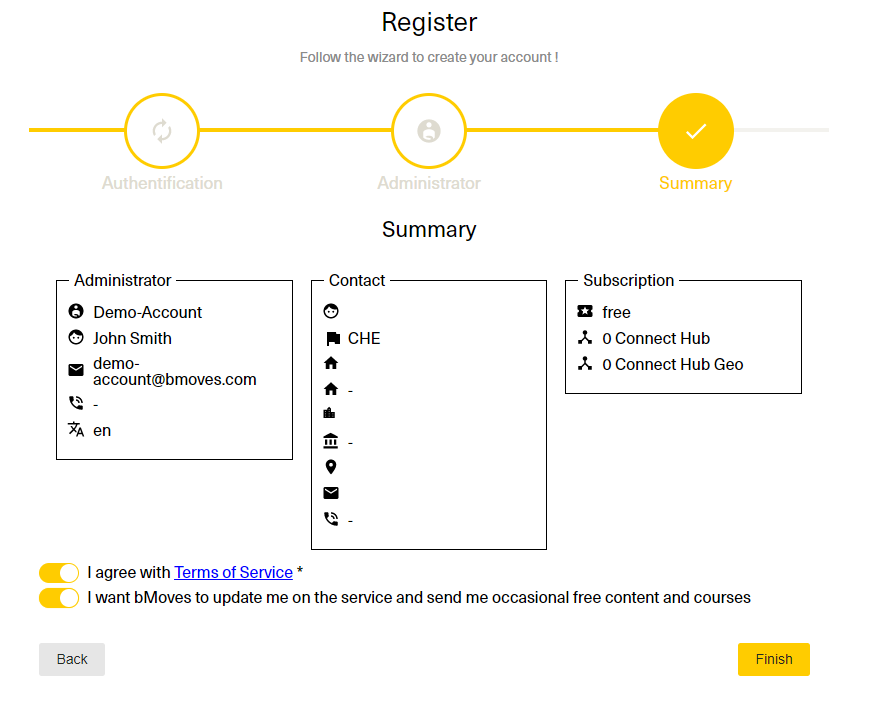
Task: Click the bank building icon in Contact
Action: 331,442
